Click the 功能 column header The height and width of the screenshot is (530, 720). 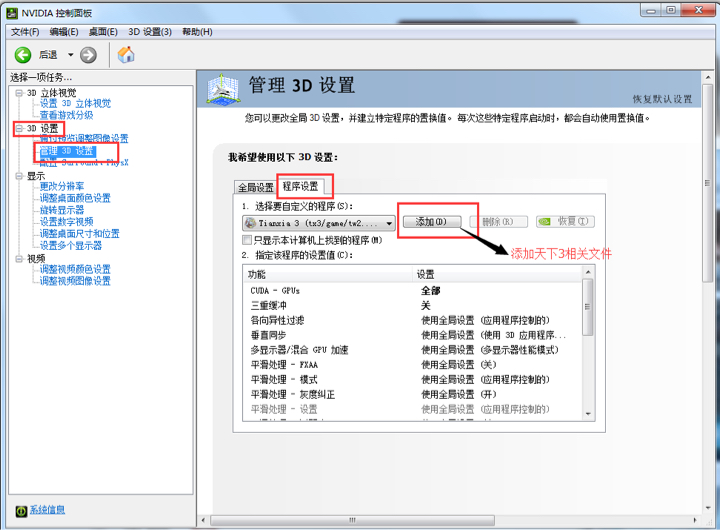(327, 275)
